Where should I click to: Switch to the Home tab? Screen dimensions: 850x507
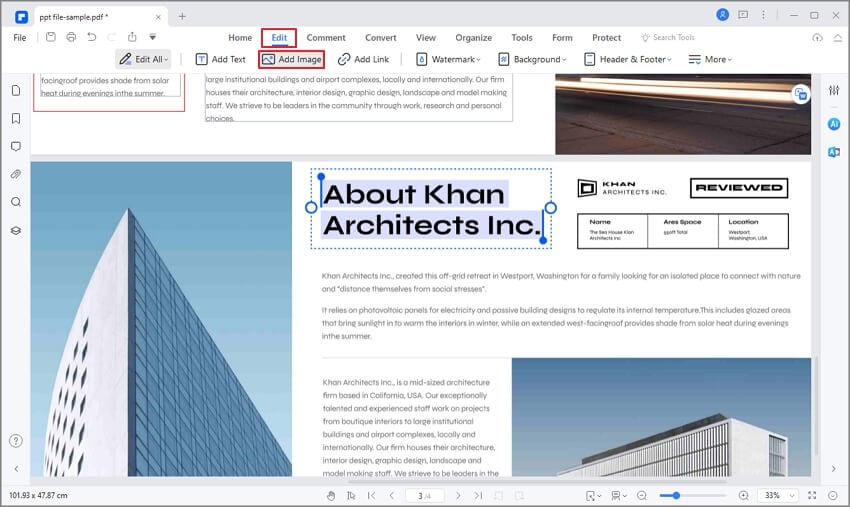[x=240, y=37]
